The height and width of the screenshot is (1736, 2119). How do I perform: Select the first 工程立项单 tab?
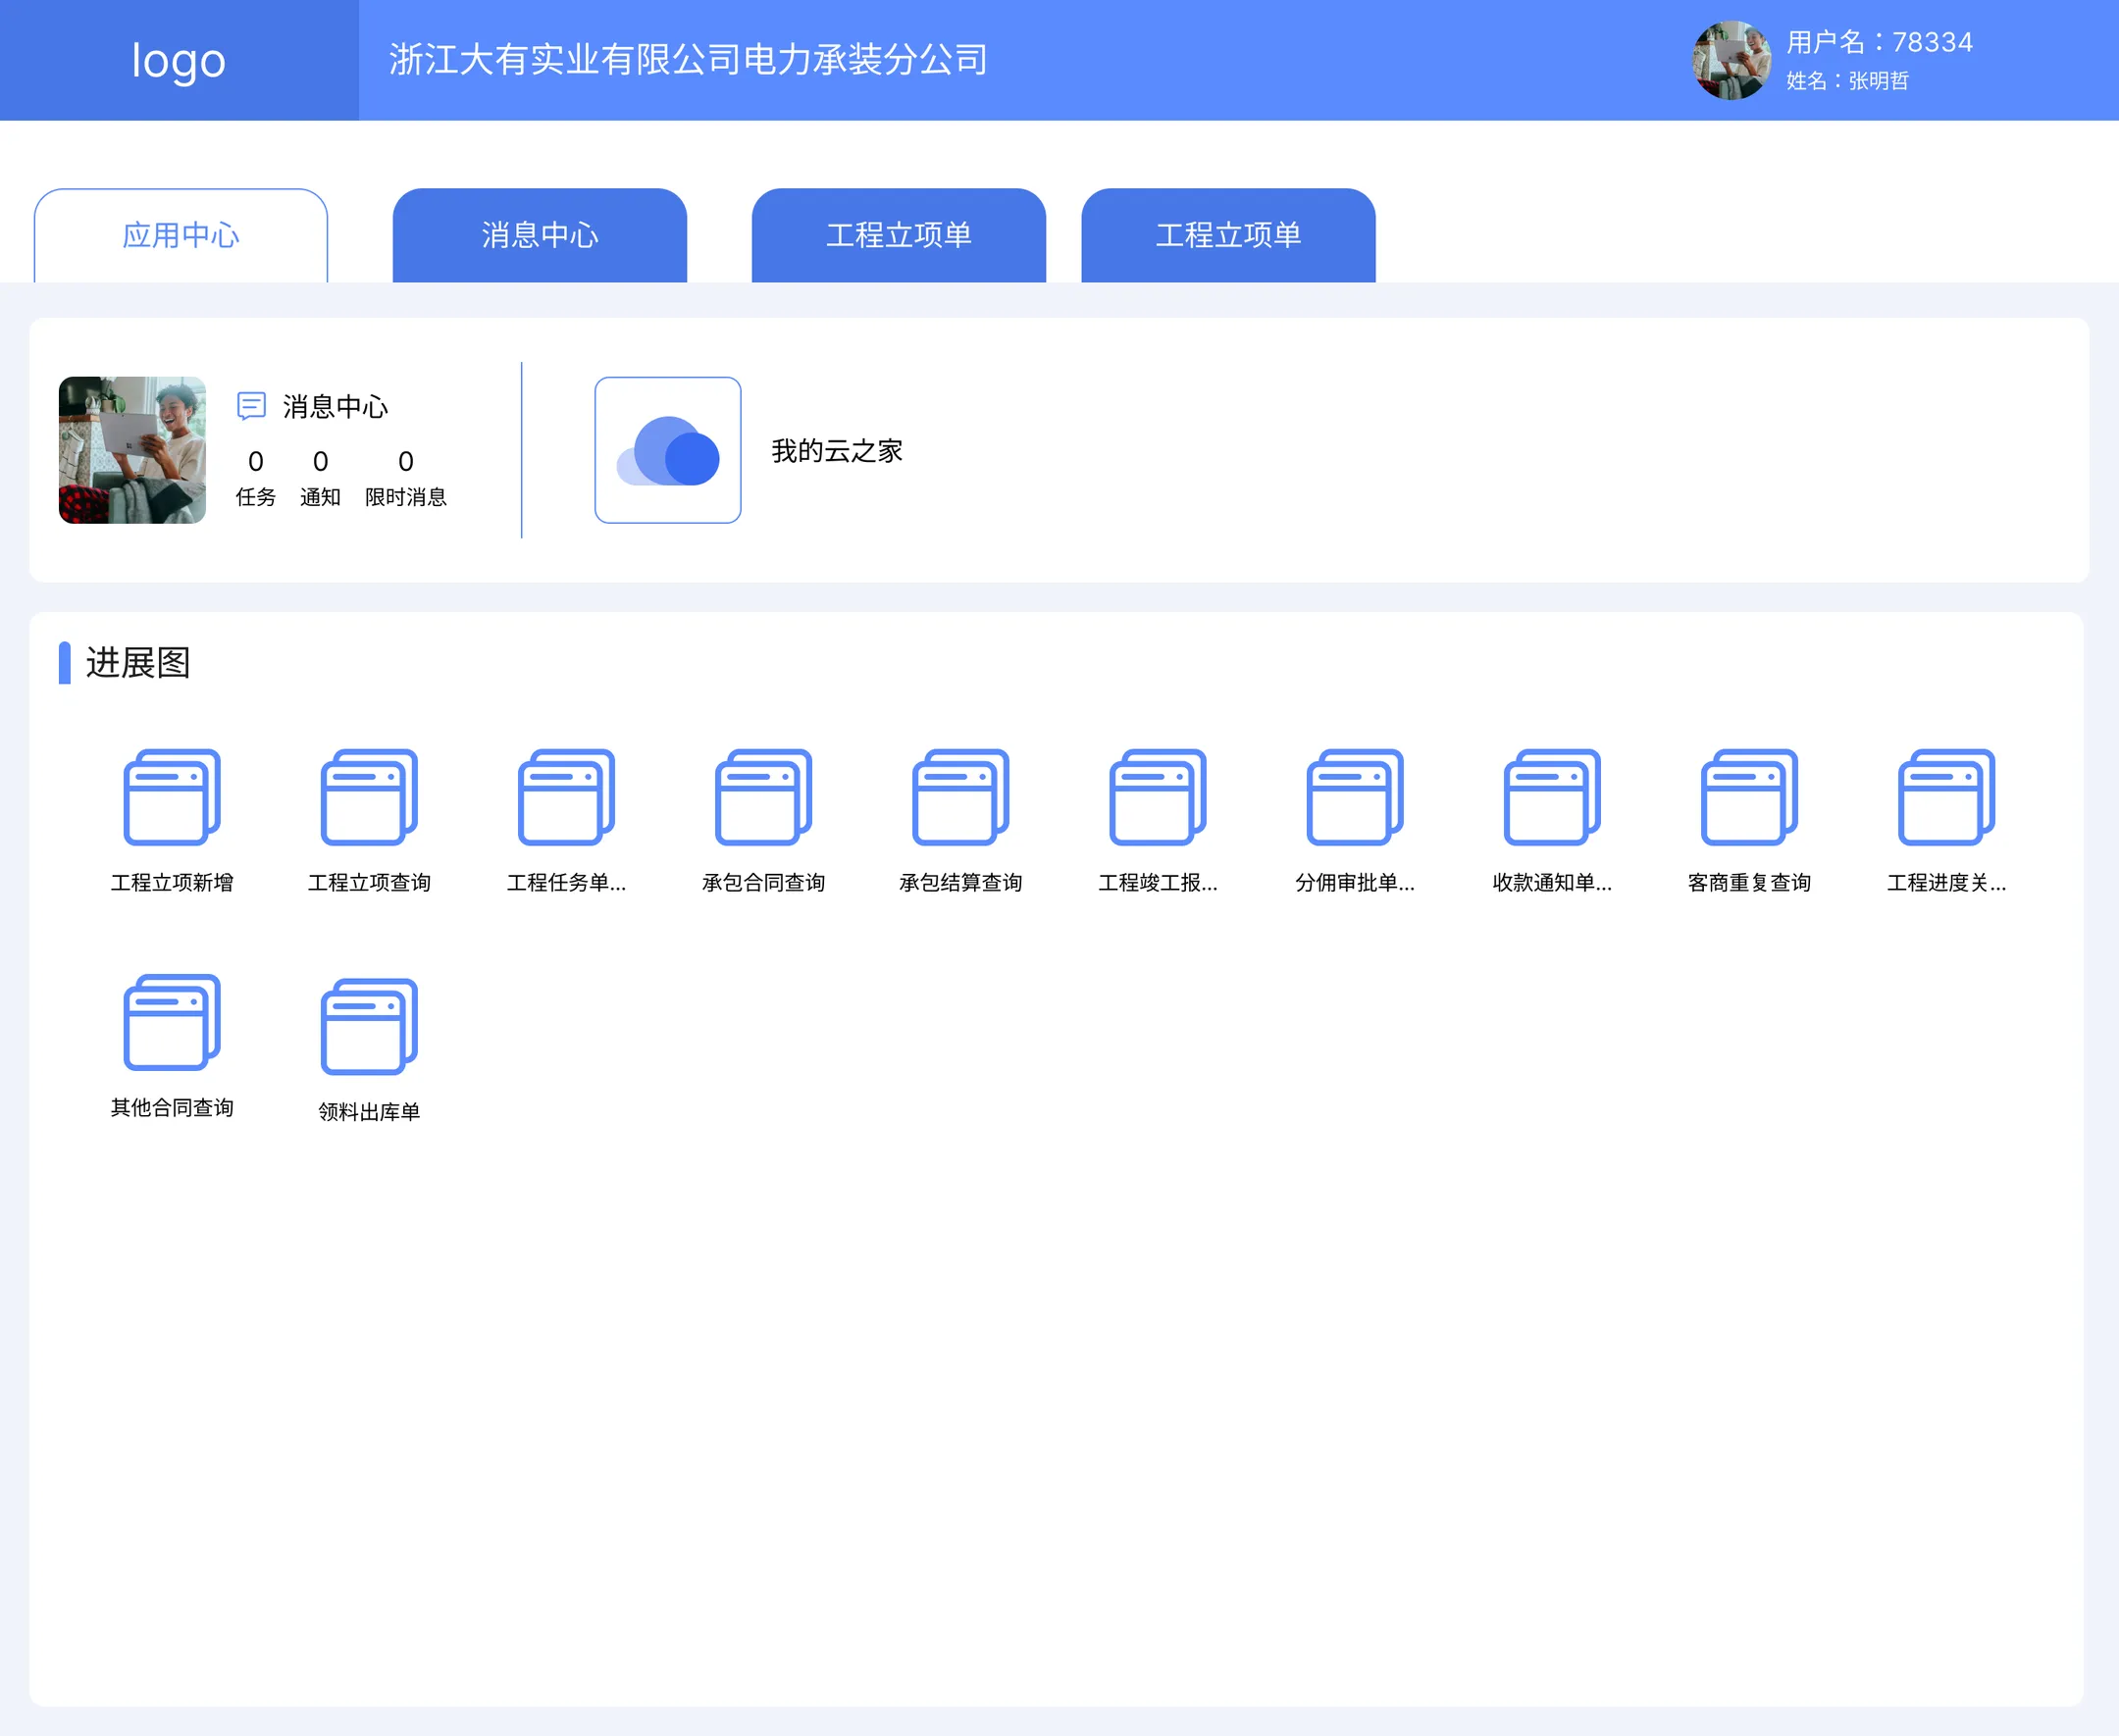pos(899,235)
